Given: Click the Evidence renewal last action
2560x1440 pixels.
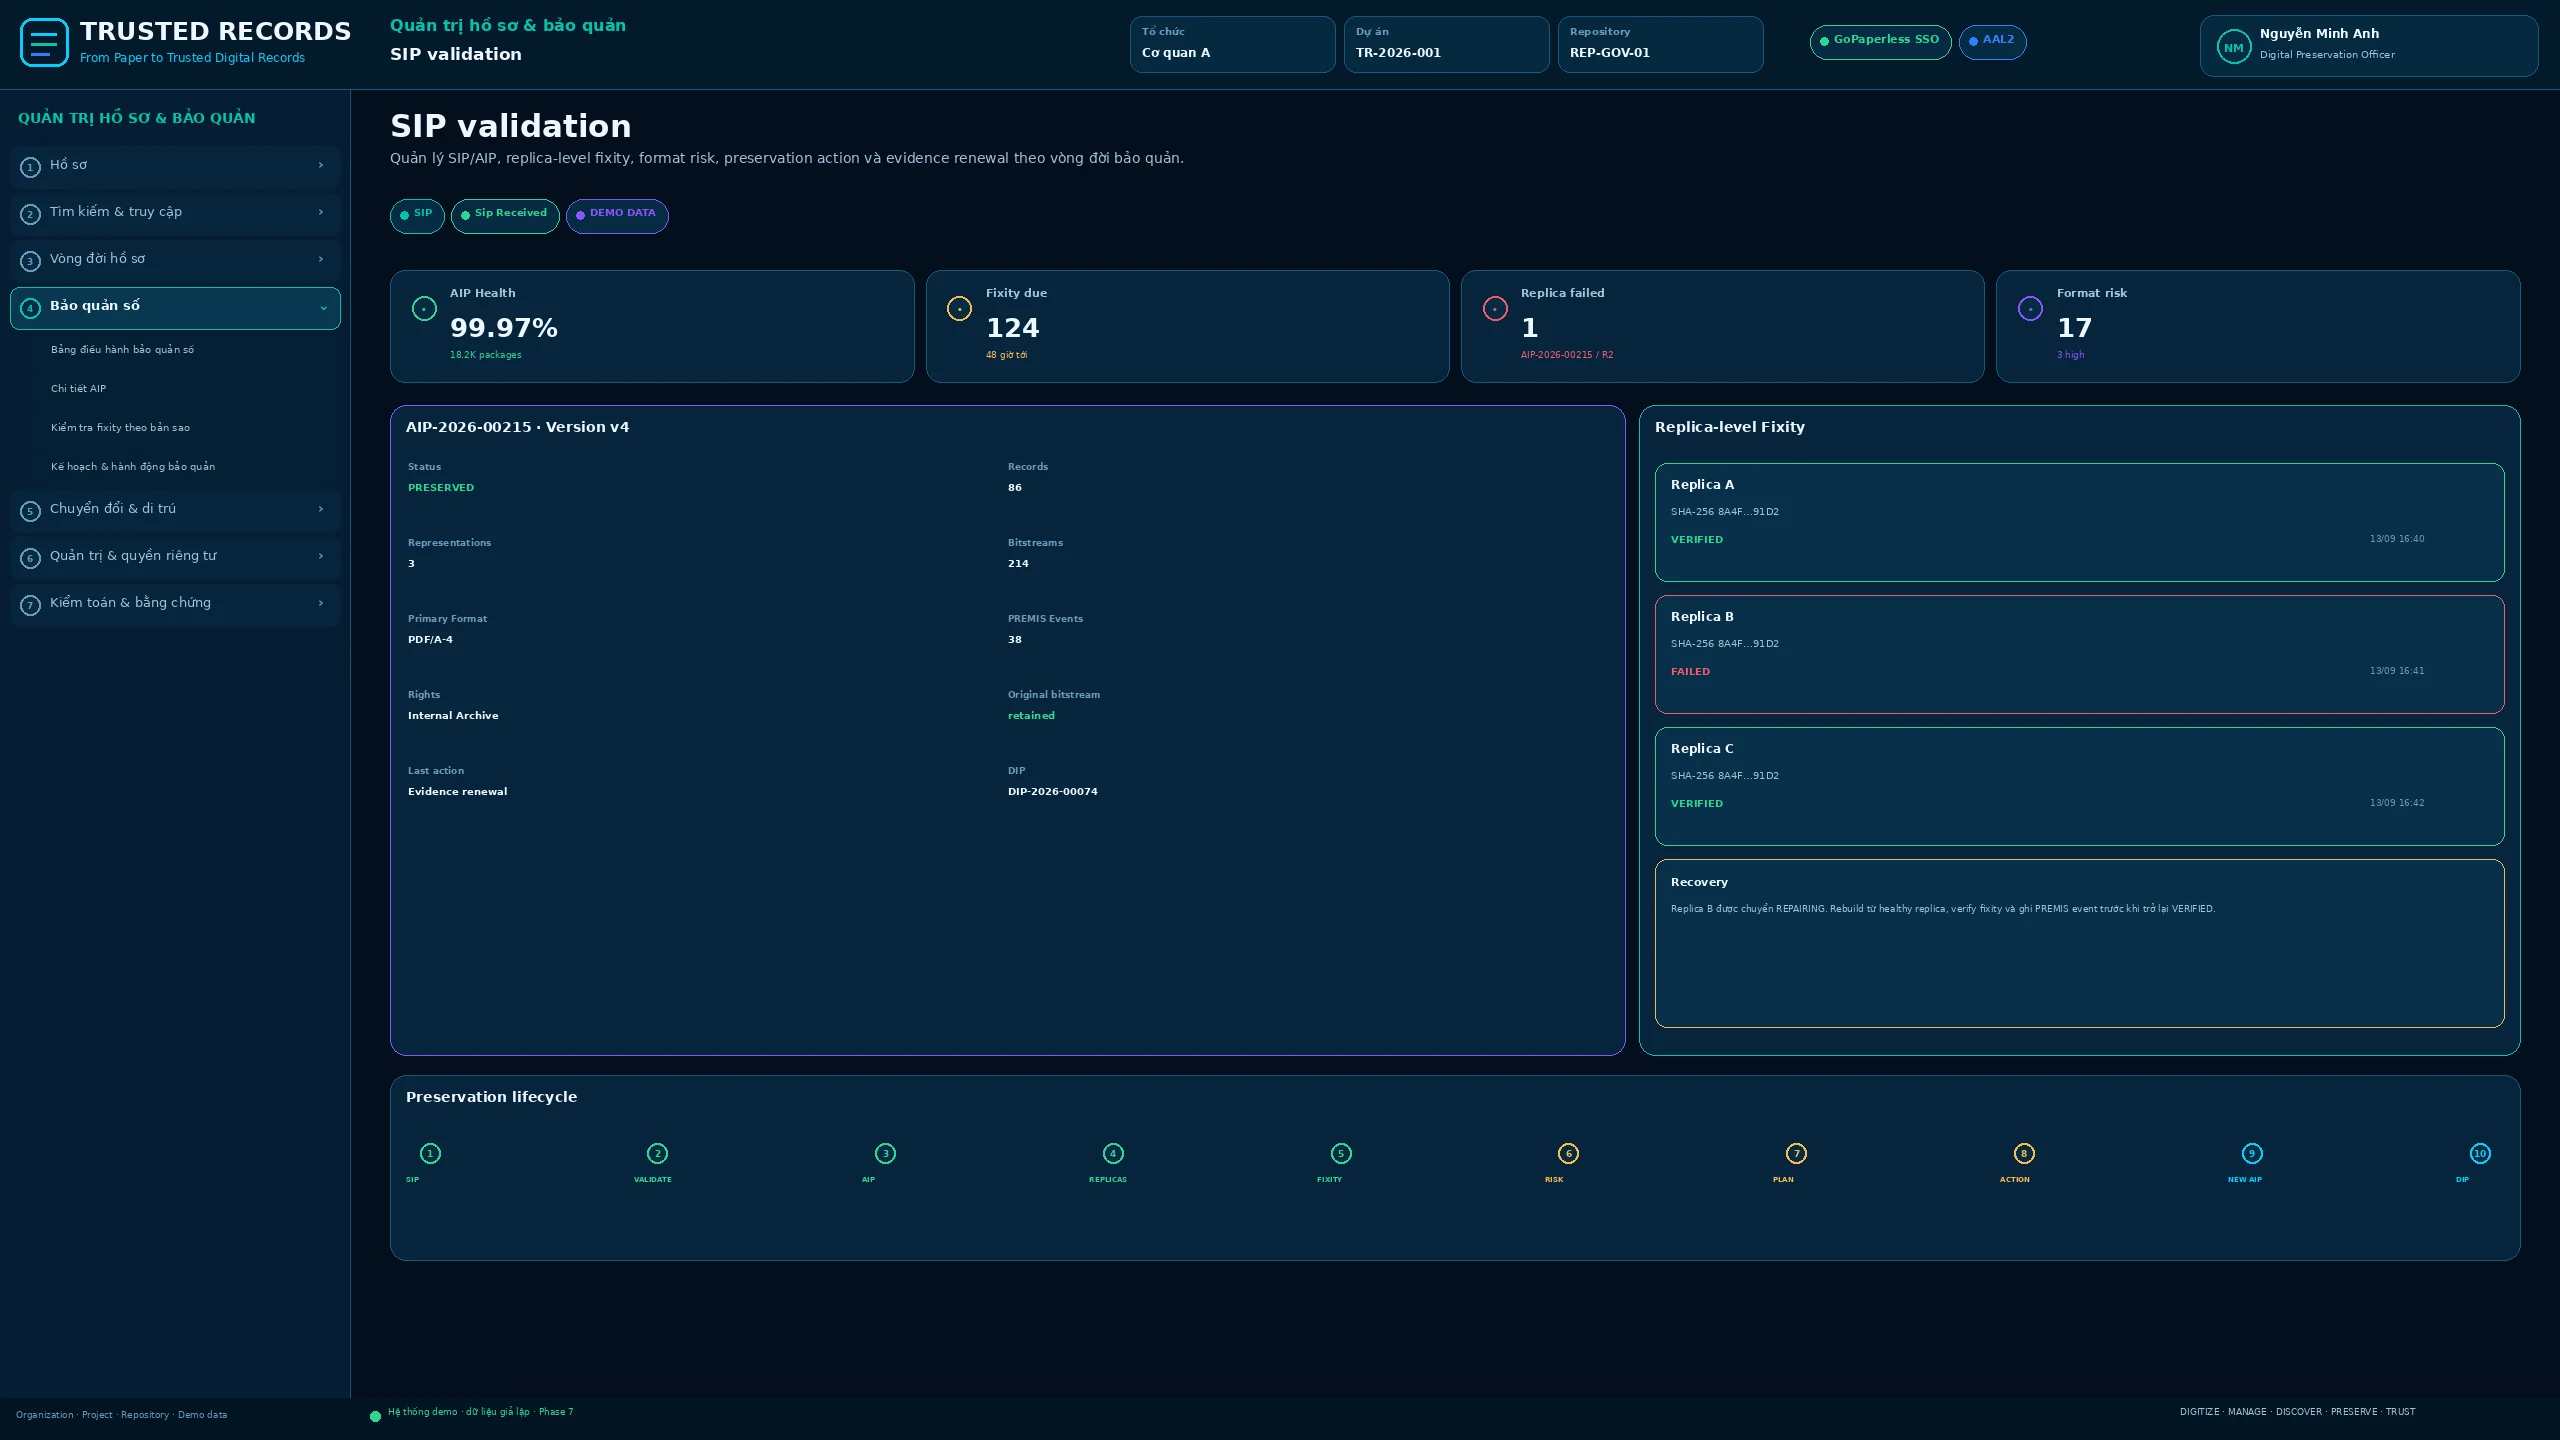Looking at the screenshot, I should 457,792.
